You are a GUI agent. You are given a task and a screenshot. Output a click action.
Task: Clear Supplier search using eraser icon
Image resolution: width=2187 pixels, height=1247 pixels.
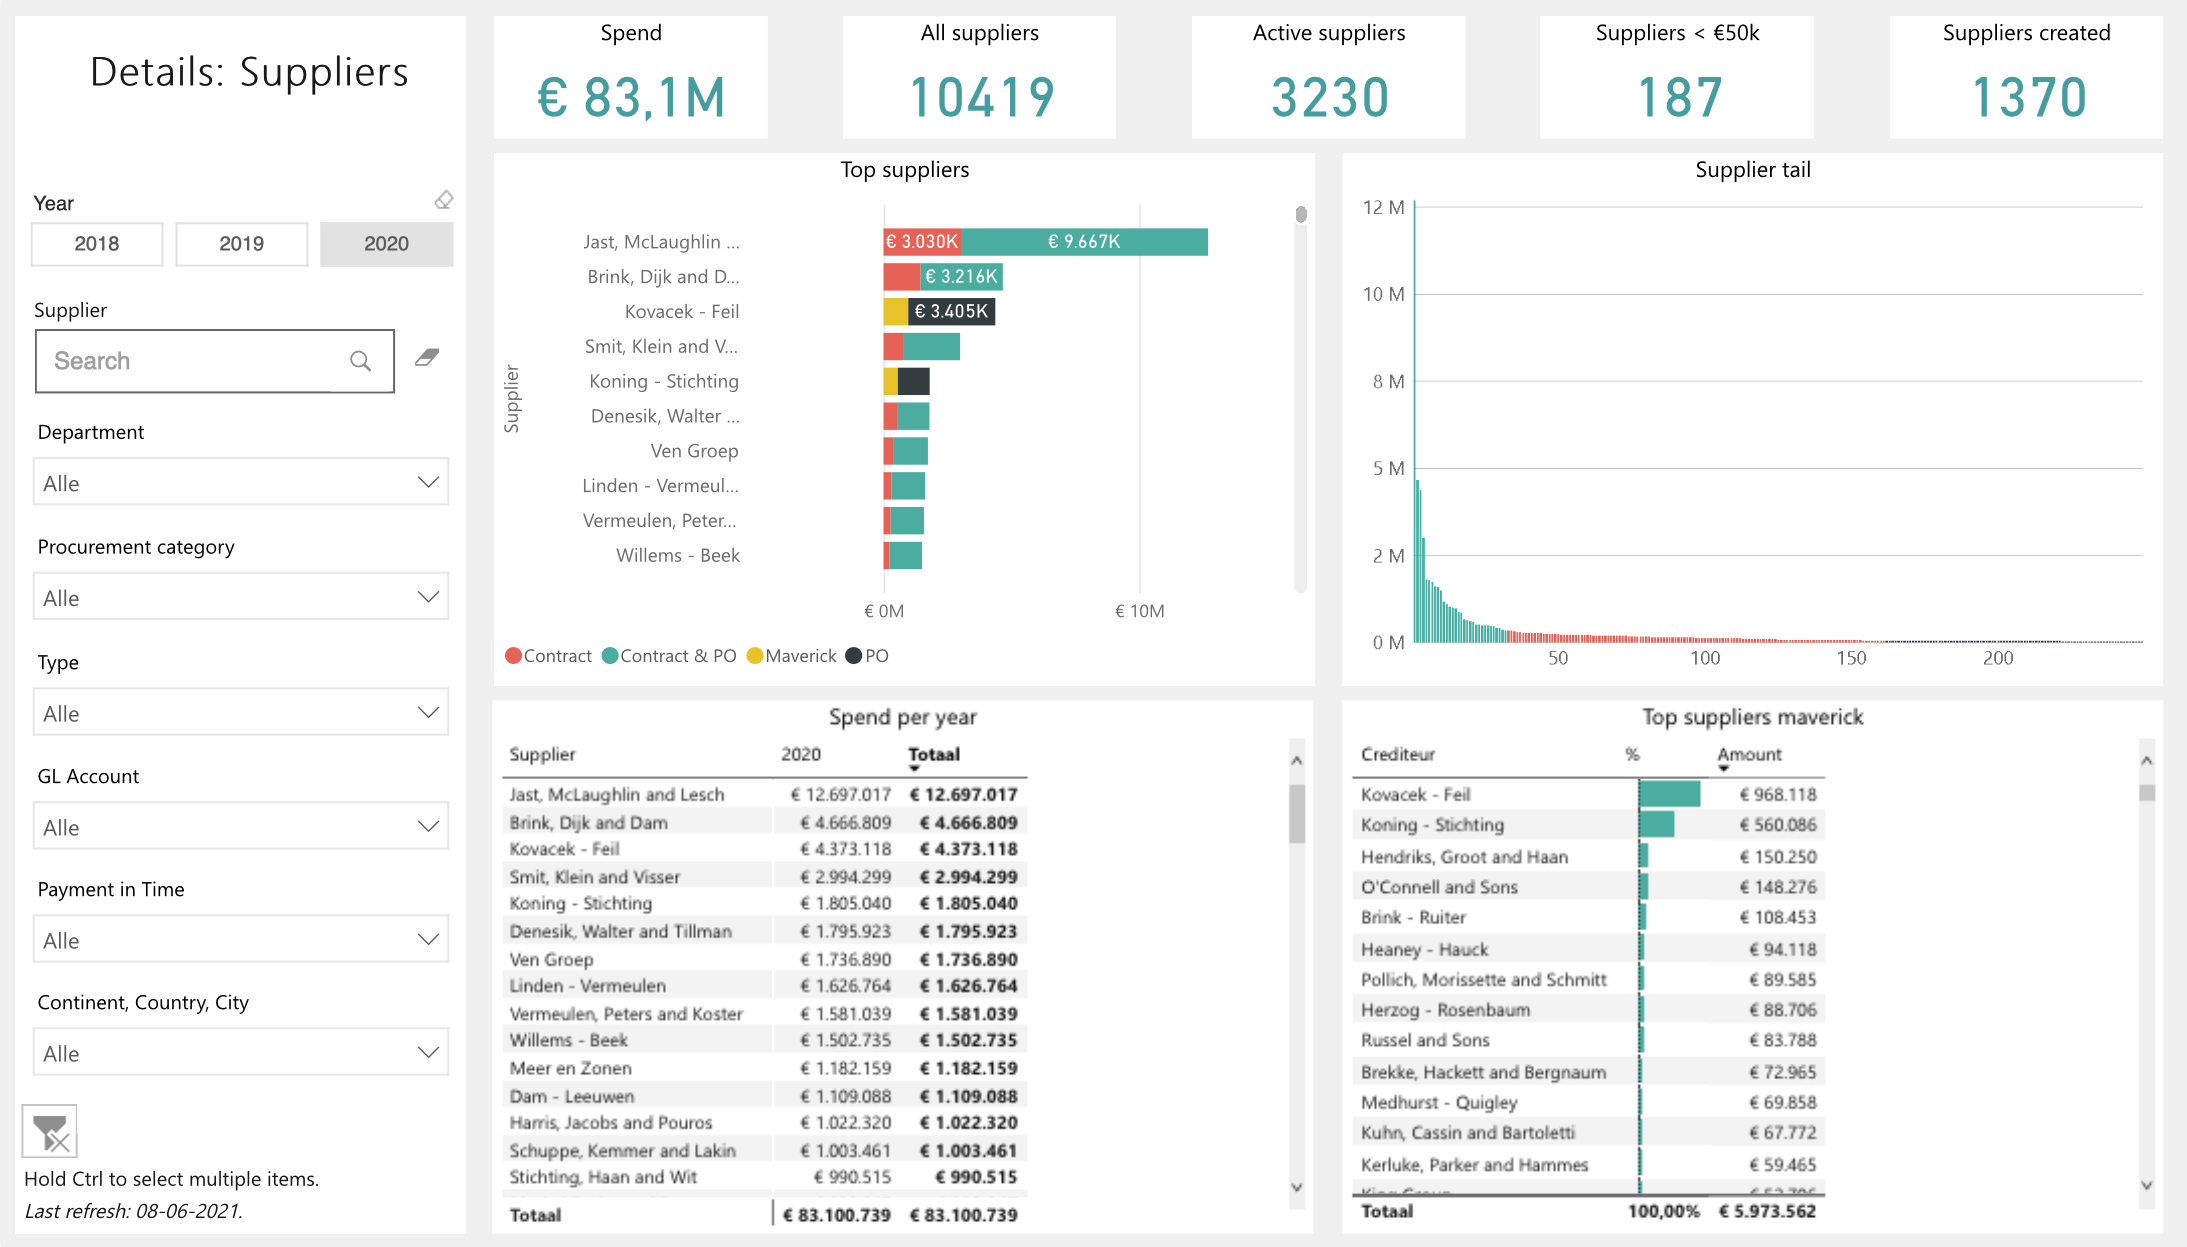426,357
